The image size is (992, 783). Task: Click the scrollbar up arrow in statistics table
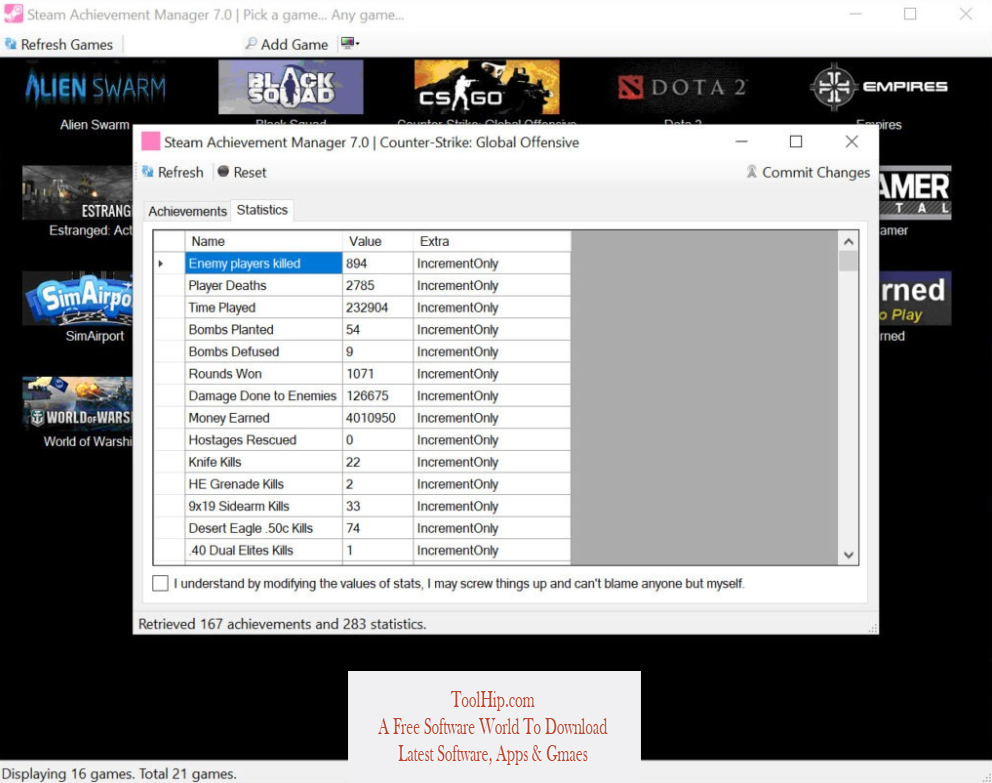(x=848, y=241)
